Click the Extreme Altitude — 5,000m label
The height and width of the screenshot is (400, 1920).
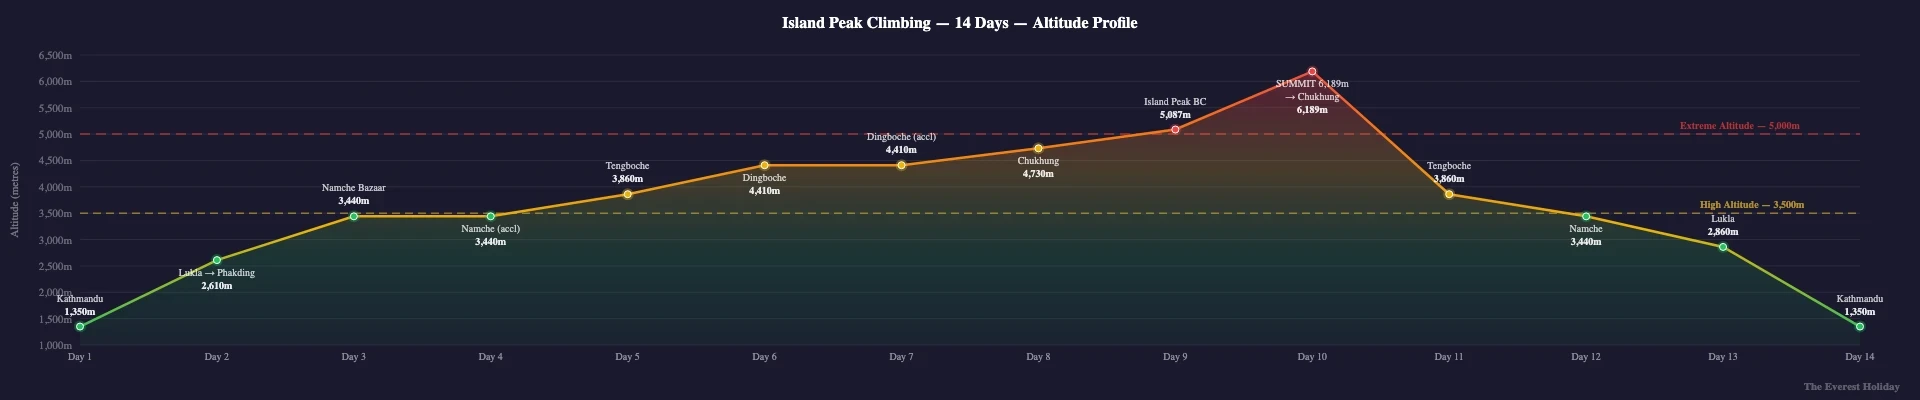coord(1740,126)
